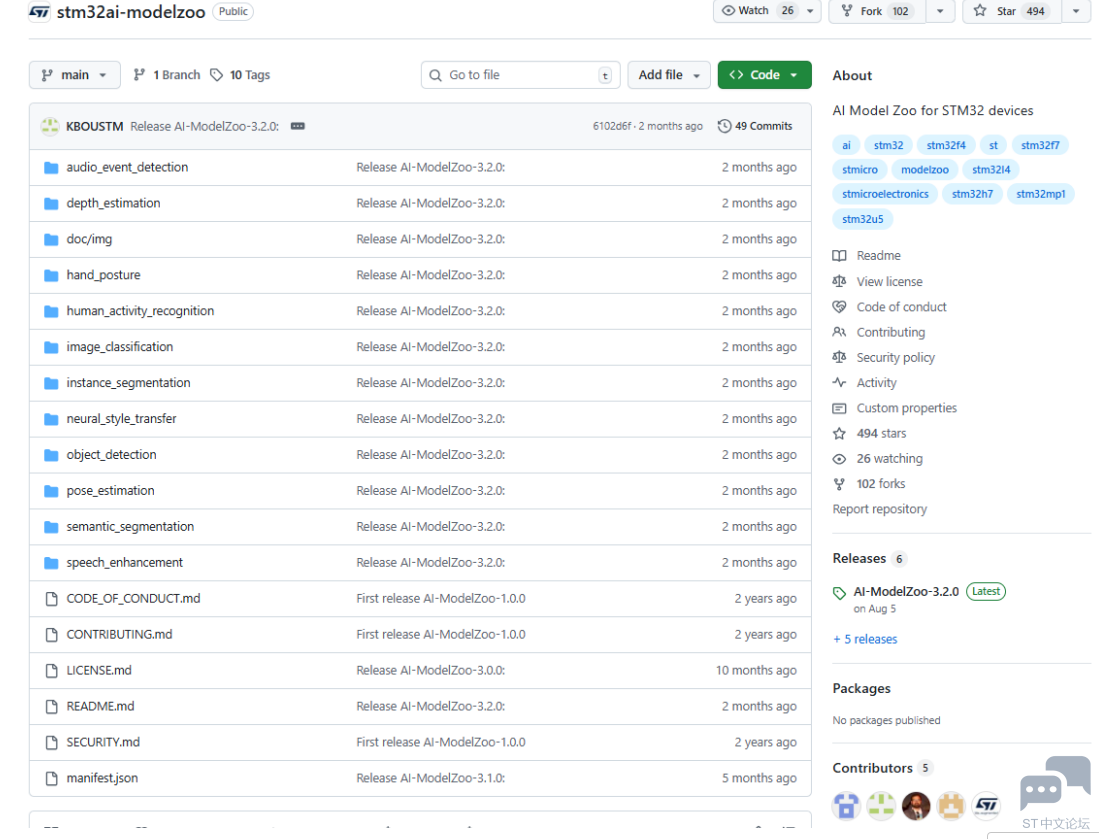Open the SECURITY.md file

[103, 742]
